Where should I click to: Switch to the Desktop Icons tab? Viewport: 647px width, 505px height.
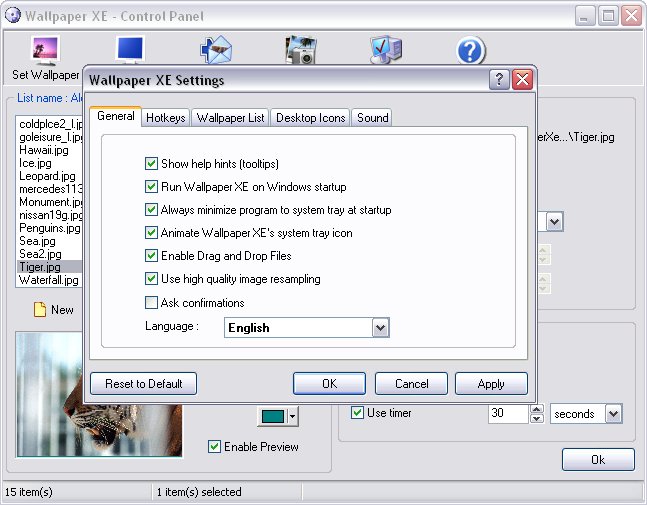pyautogui.click(x=310, y=118)
